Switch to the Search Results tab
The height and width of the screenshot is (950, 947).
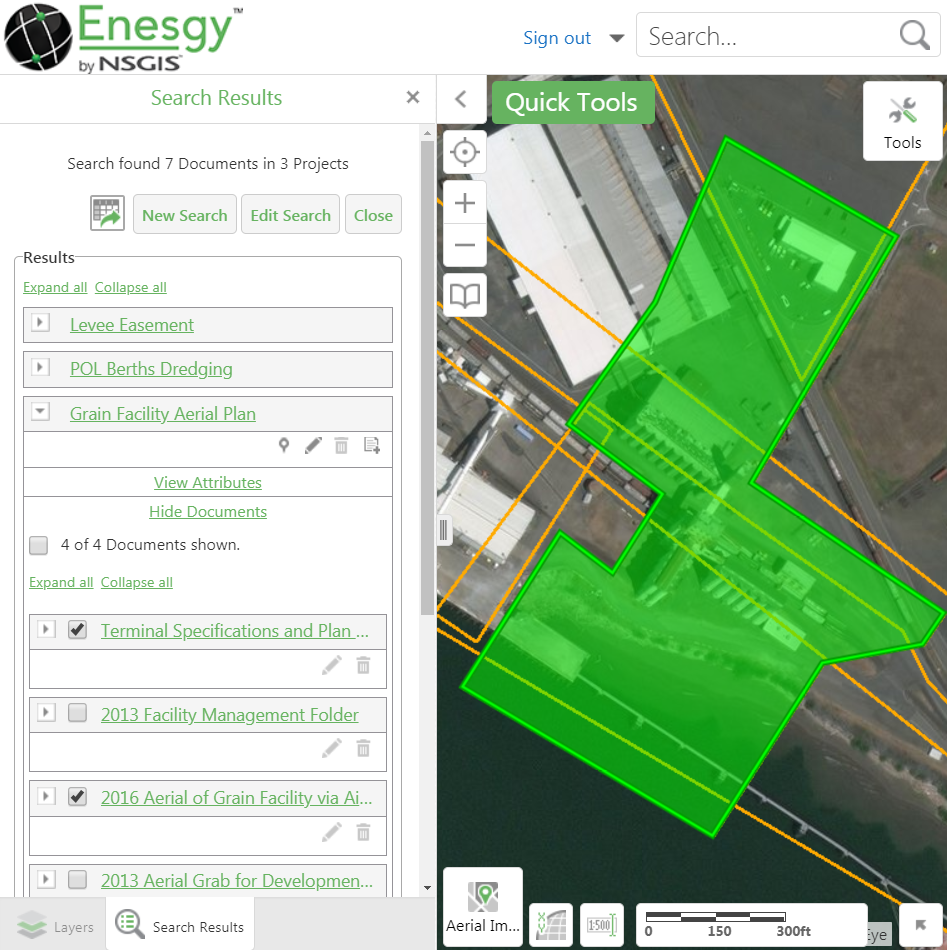click(x=180, y=926)
